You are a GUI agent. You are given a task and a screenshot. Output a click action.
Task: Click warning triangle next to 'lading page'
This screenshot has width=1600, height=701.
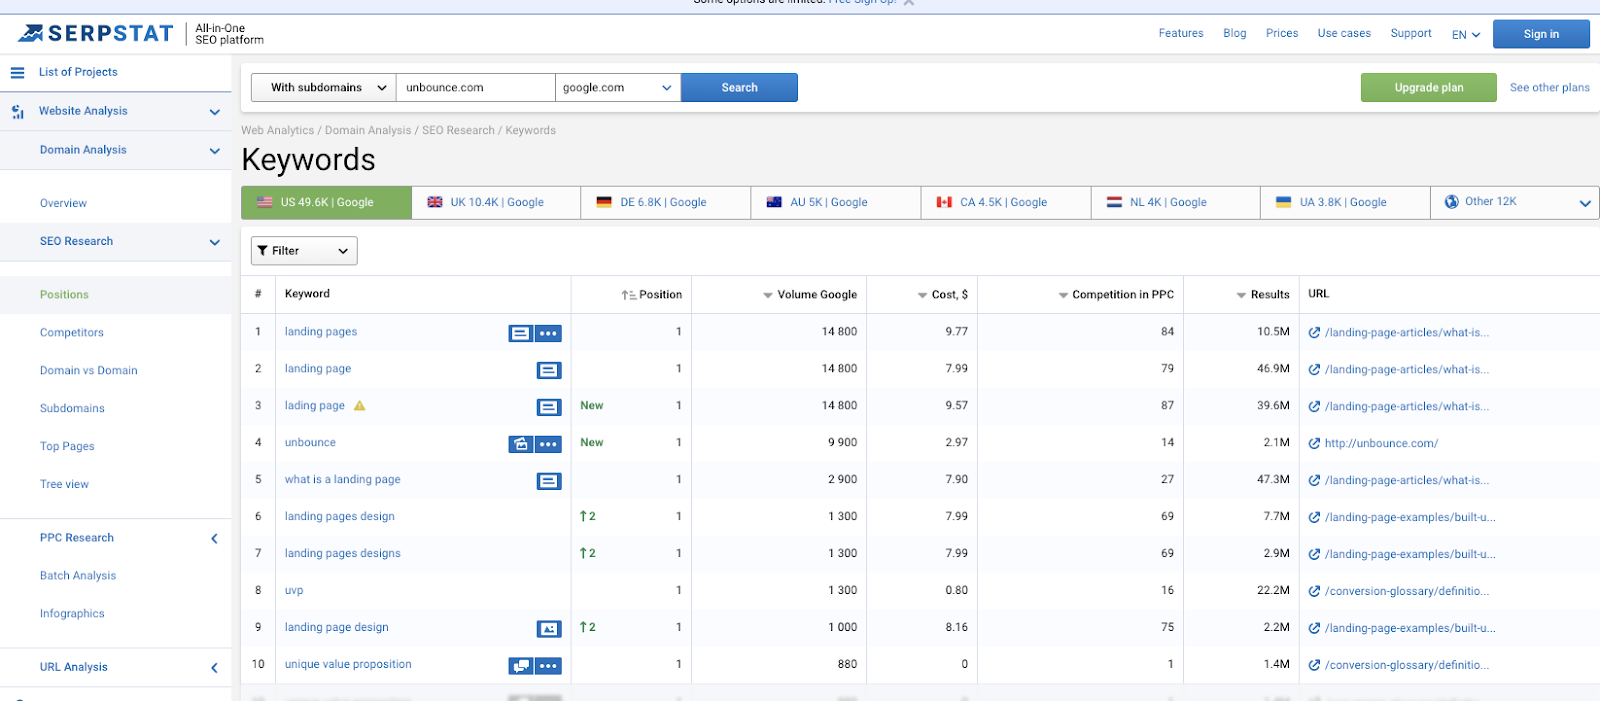[360, 406]
